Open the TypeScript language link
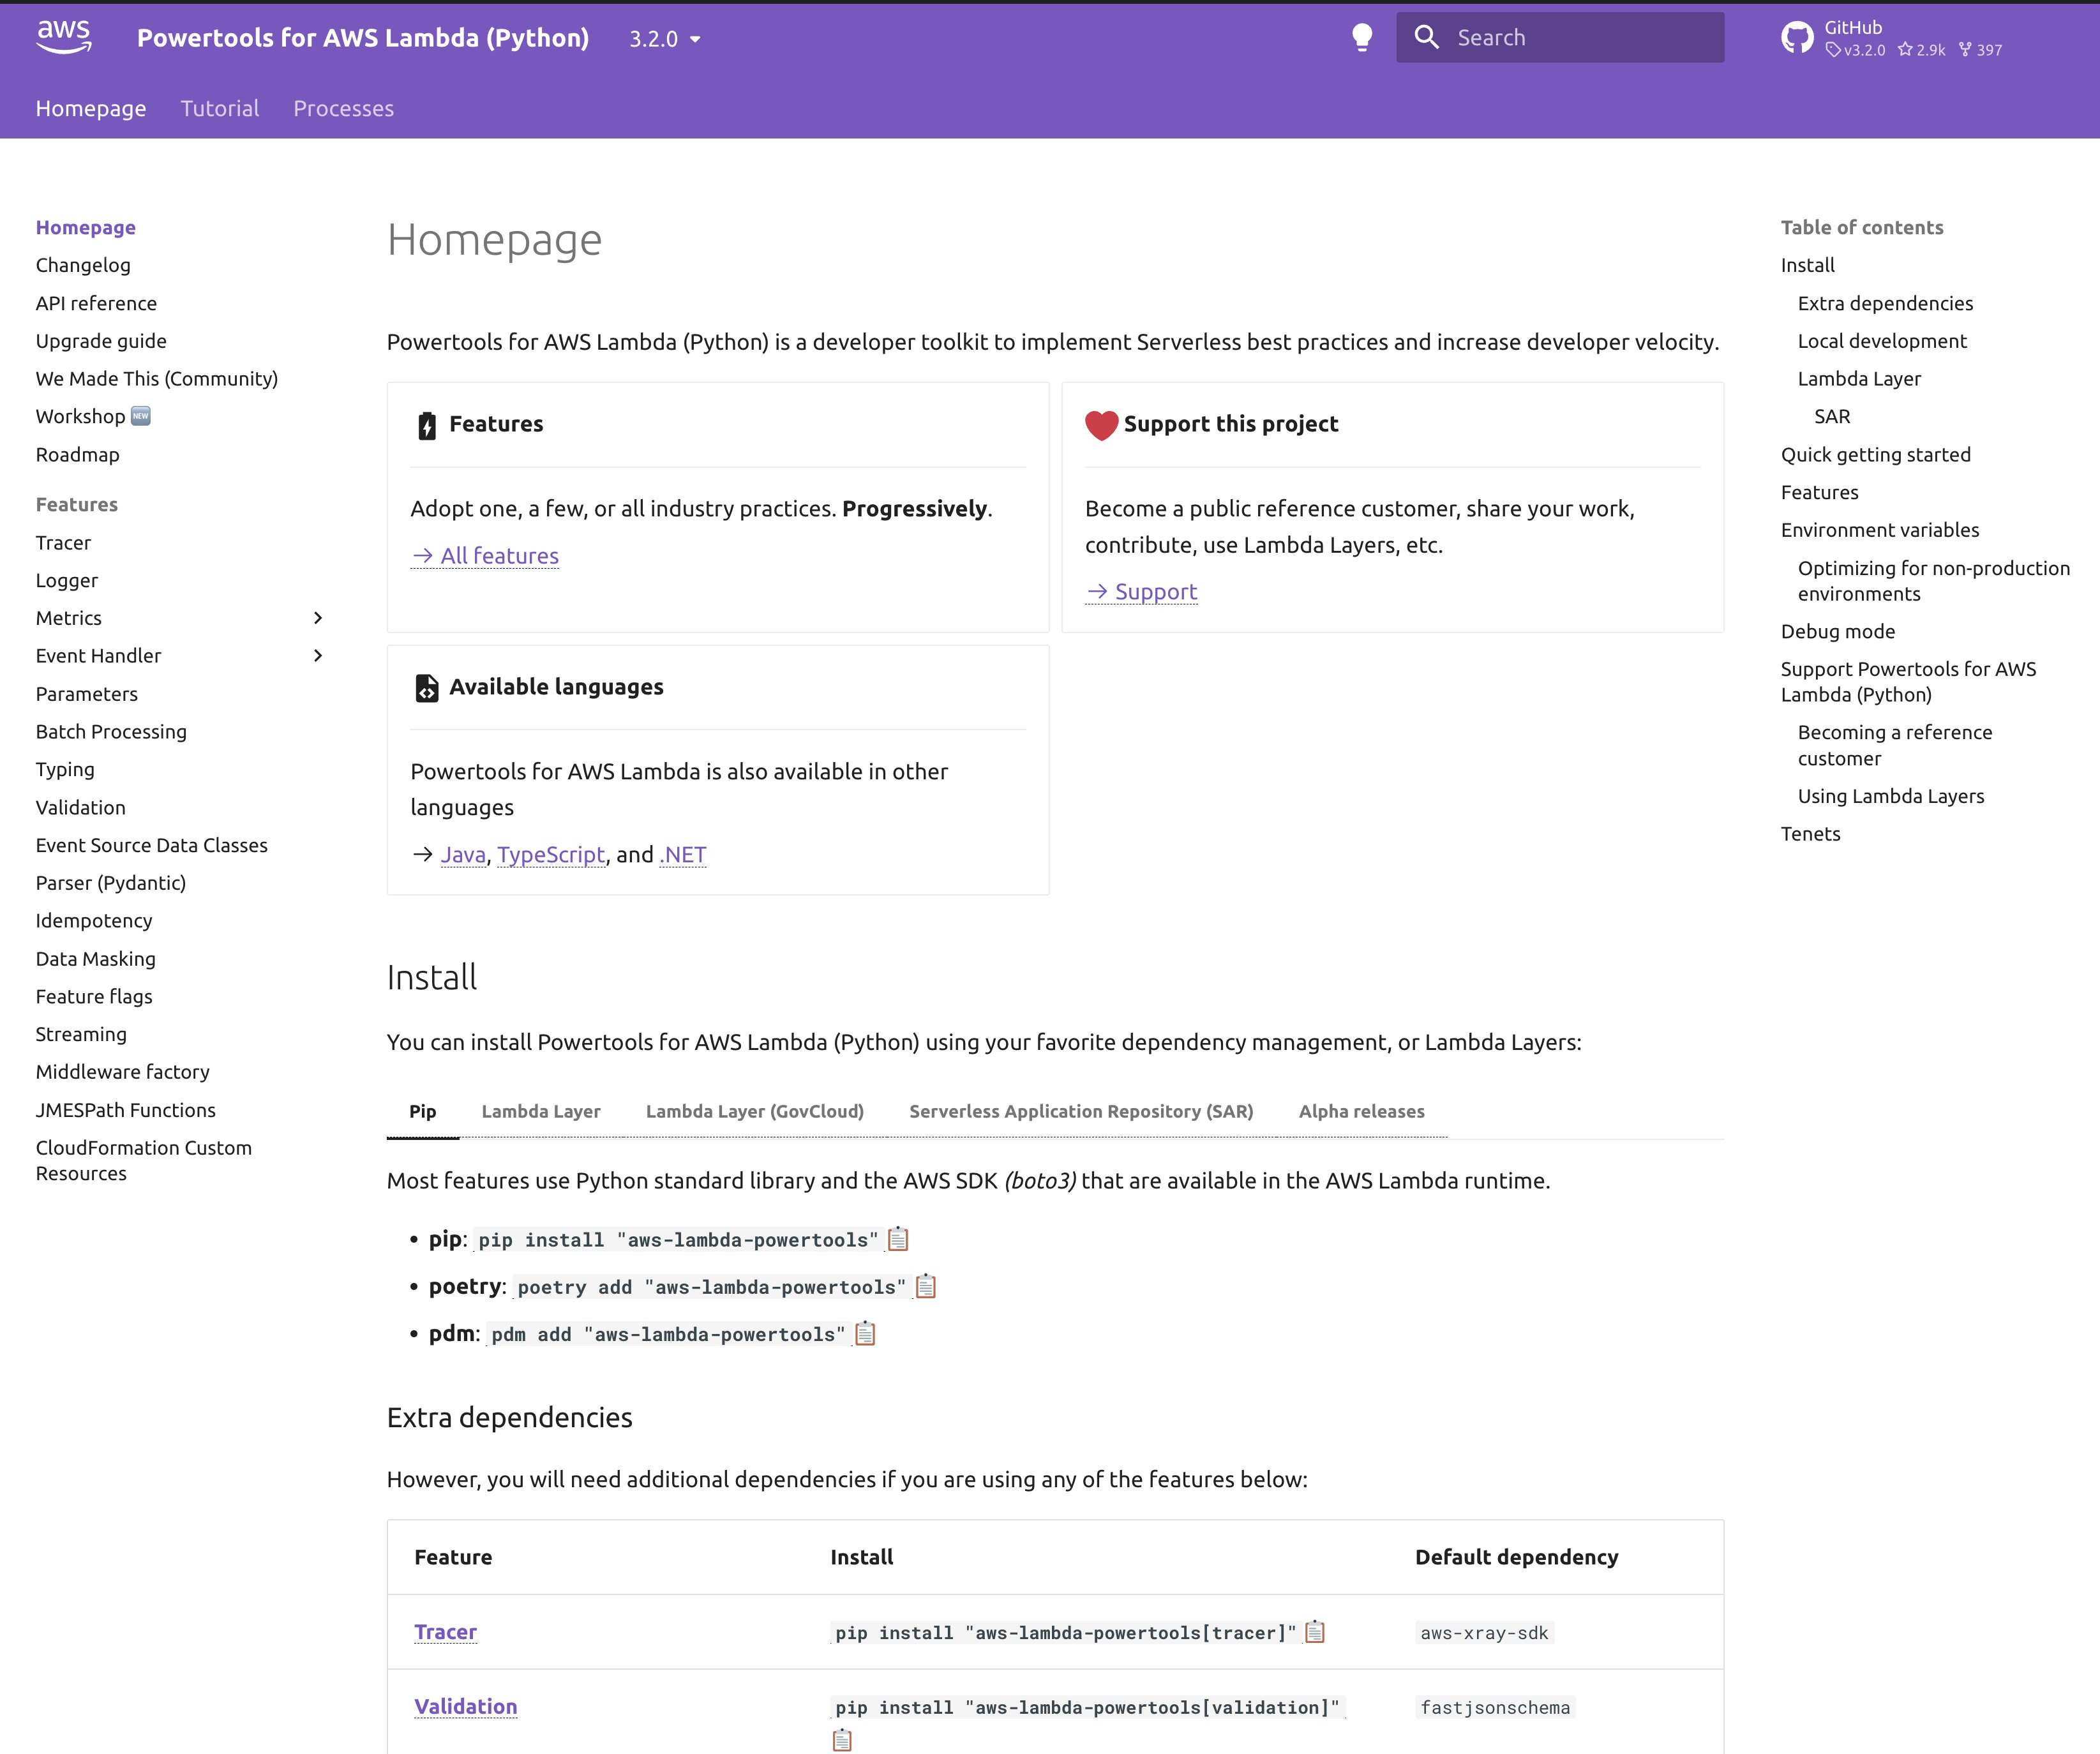This screenshot has height=1754, width=2100. [551, 855]
